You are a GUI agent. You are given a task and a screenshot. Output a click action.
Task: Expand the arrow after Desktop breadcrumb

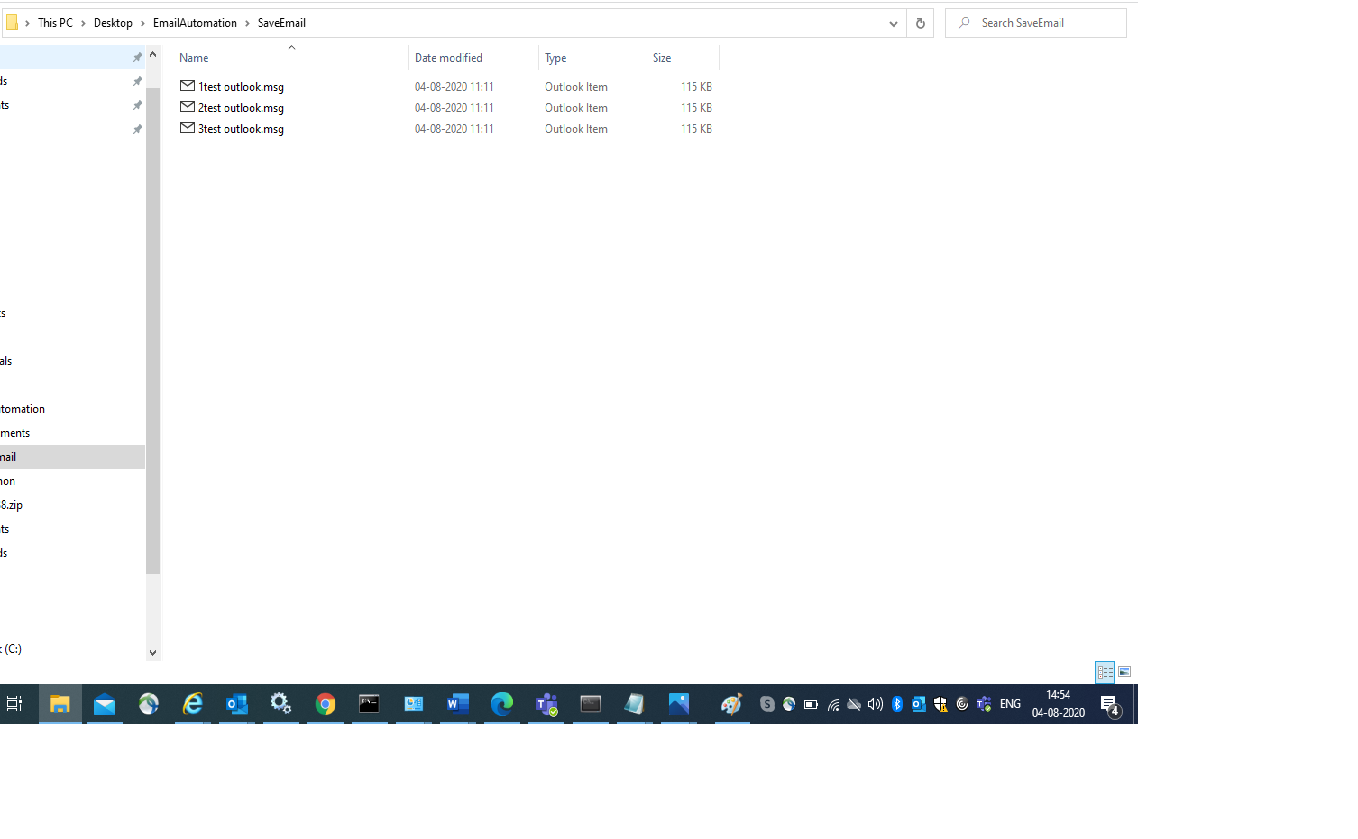pos(143,23)
